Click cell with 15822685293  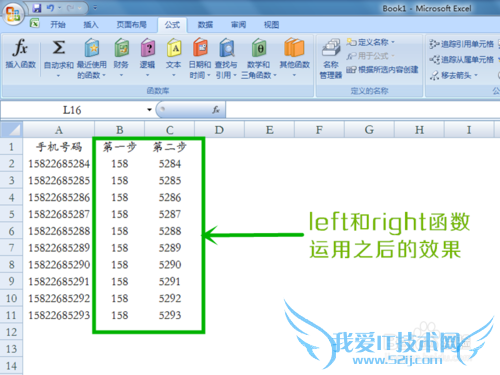pos(59,315)
